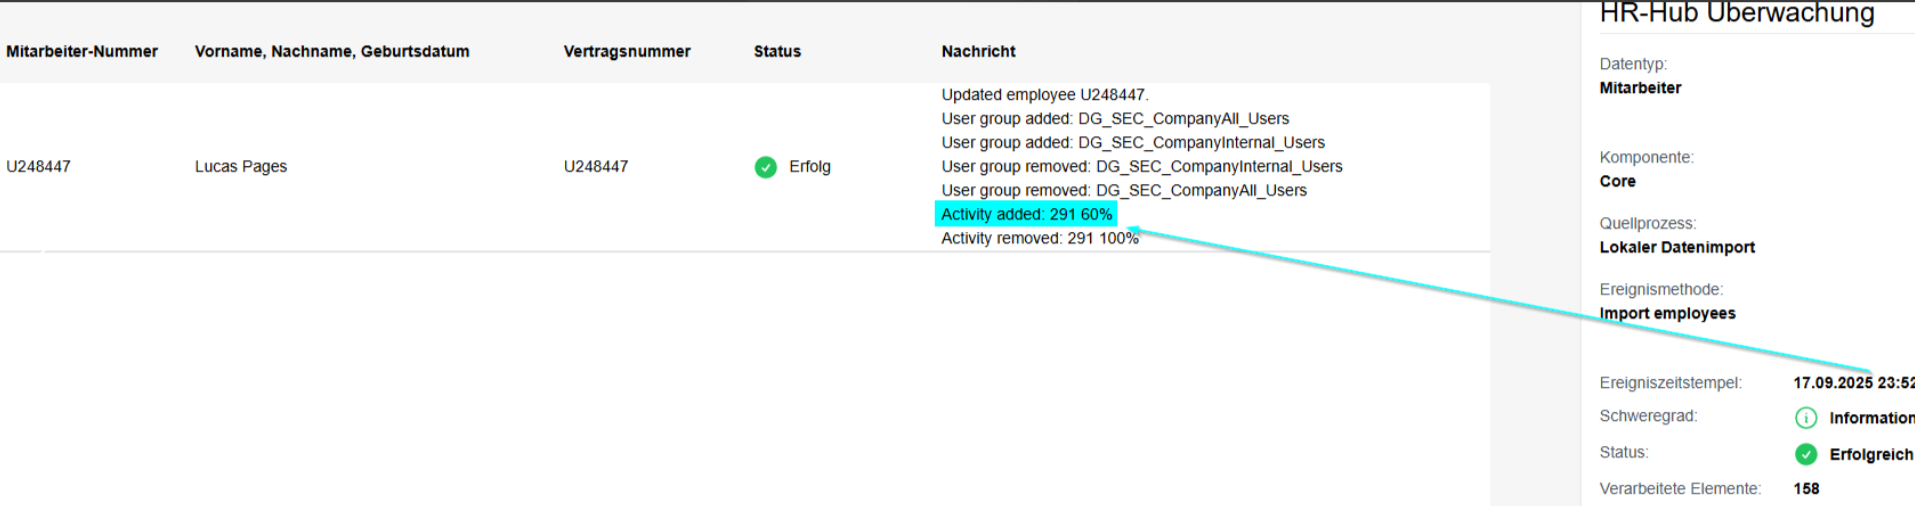The image size is (1915, 506).
Task: Click the 'Updated employee U248447.' message line
Action: pos(1044,95)
